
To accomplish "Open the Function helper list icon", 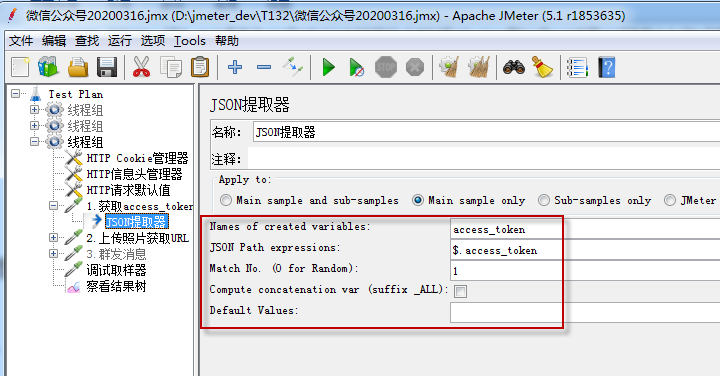I will [x=577, y=67].
